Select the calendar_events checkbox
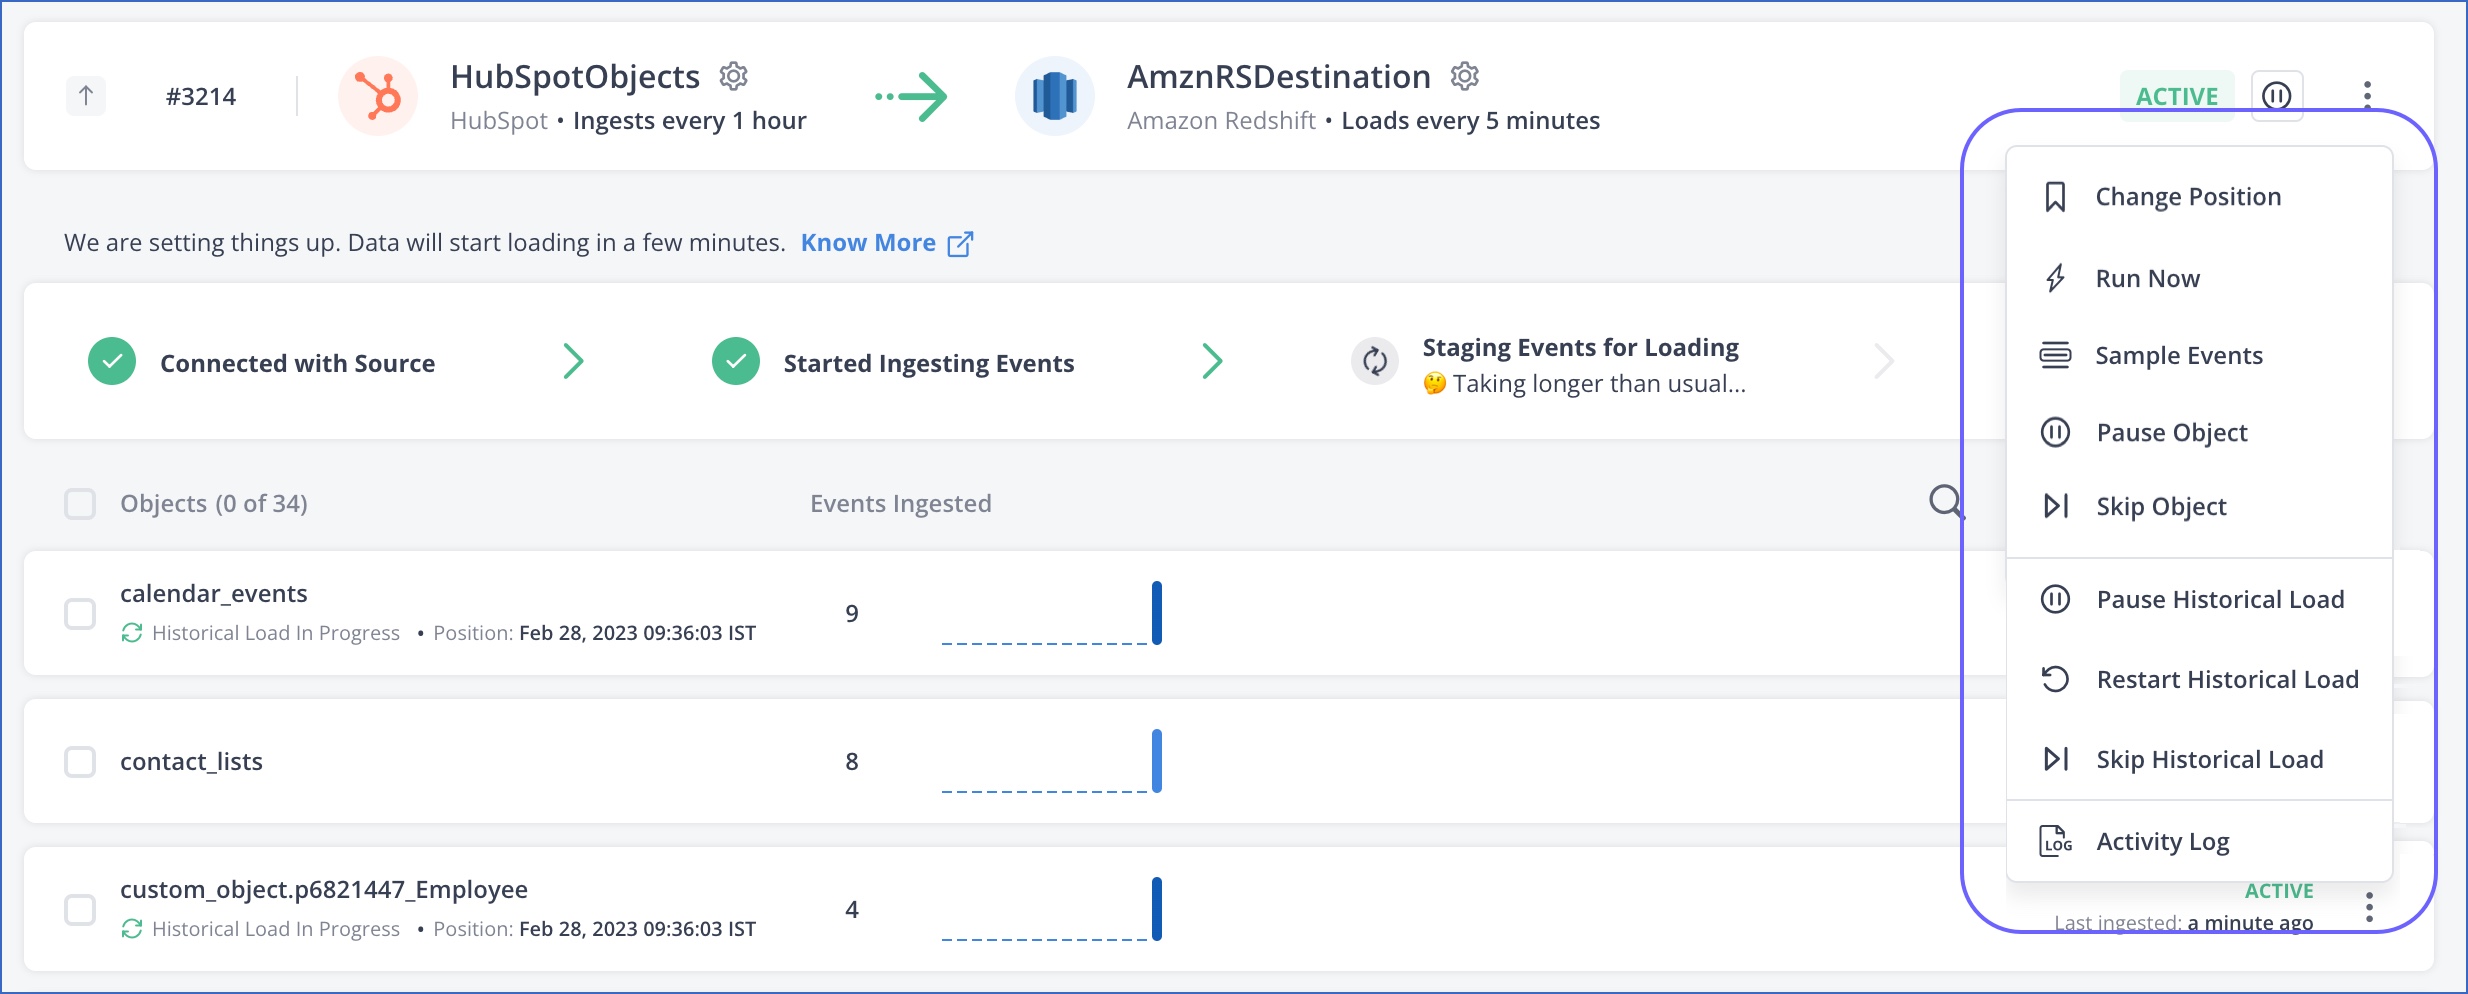Image resolution: width=2468 pixels, height=994 pixels. (x=80, y=613)
